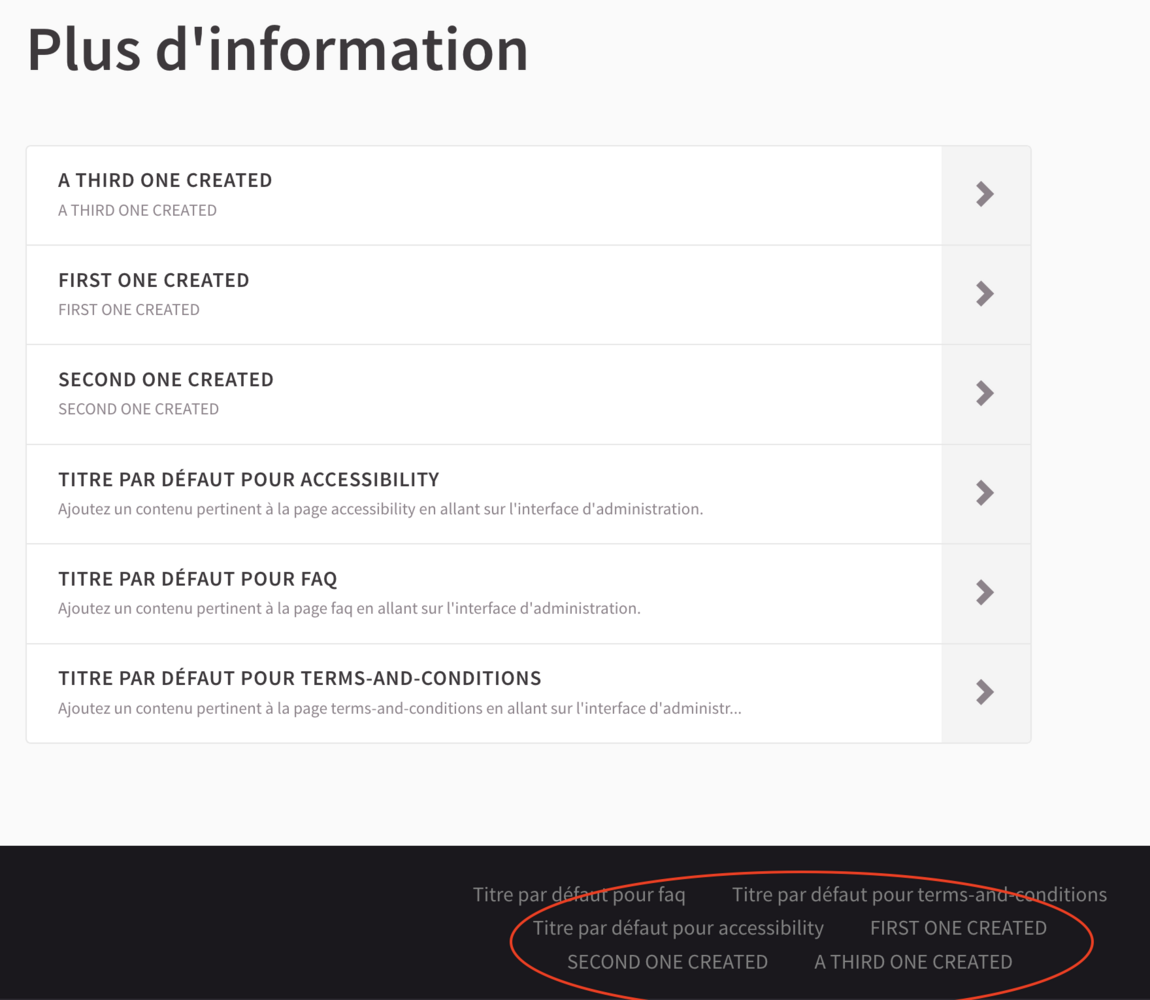The image size is (1150, 1000).
Task: Click chevron arrow on SECOND ONE CREATED row
Action: tap(985, 393)
